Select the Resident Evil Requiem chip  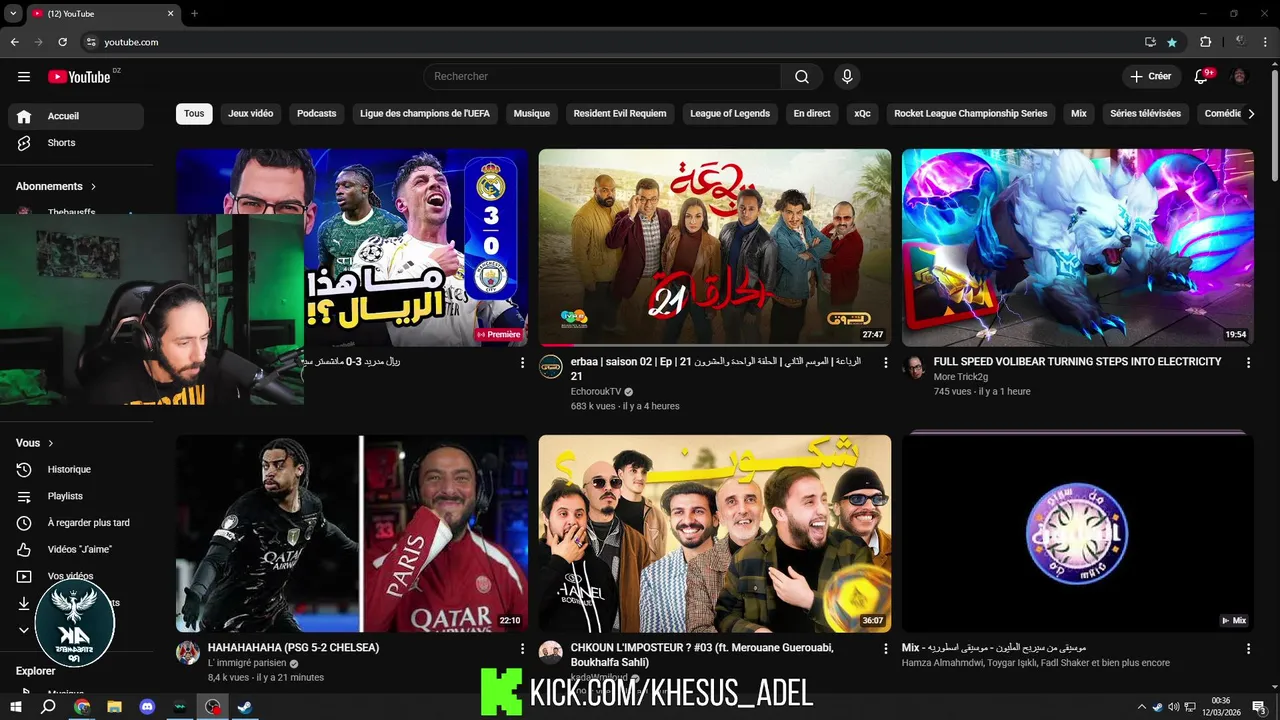620,114
